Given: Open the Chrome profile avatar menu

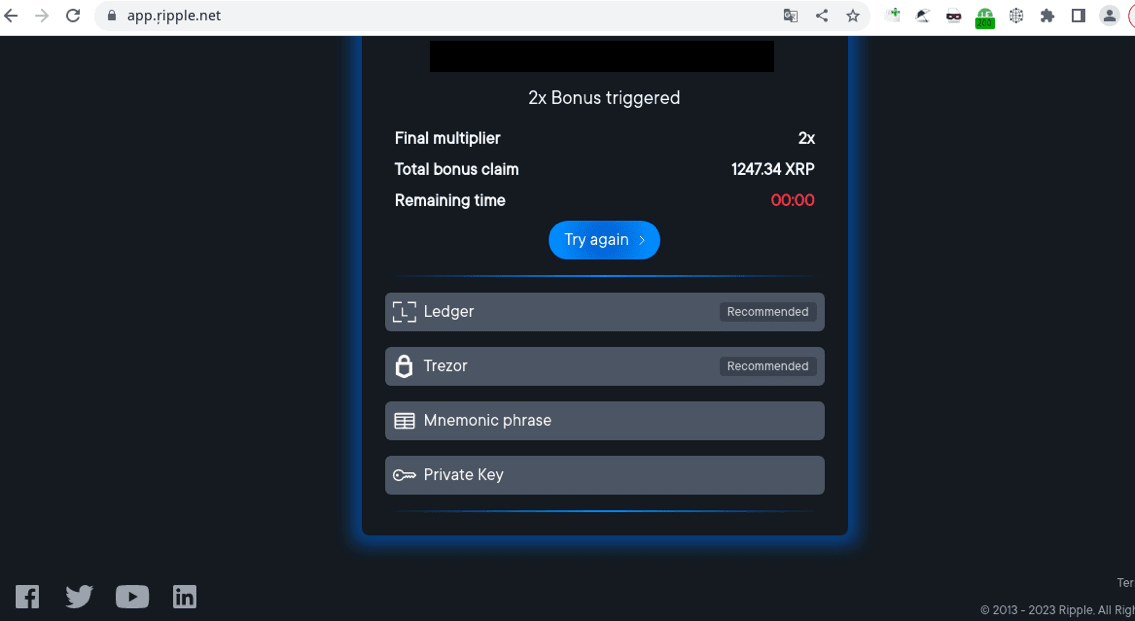Looking at the screenshot, I should (x=1109, y=16).
